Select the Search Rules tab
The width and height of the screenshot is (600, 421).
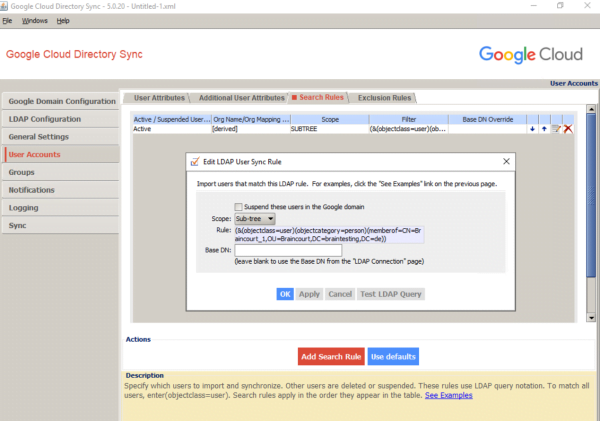pos(318,97)
